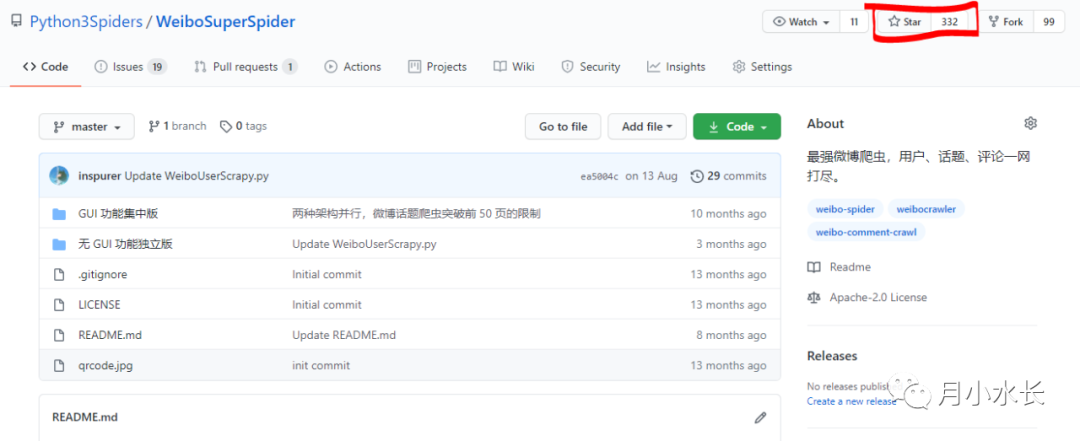Image resolution: width=1080 pixels, height=441 pixels.
Task: Click the About section gear icon
Action: pos(1030,124)
